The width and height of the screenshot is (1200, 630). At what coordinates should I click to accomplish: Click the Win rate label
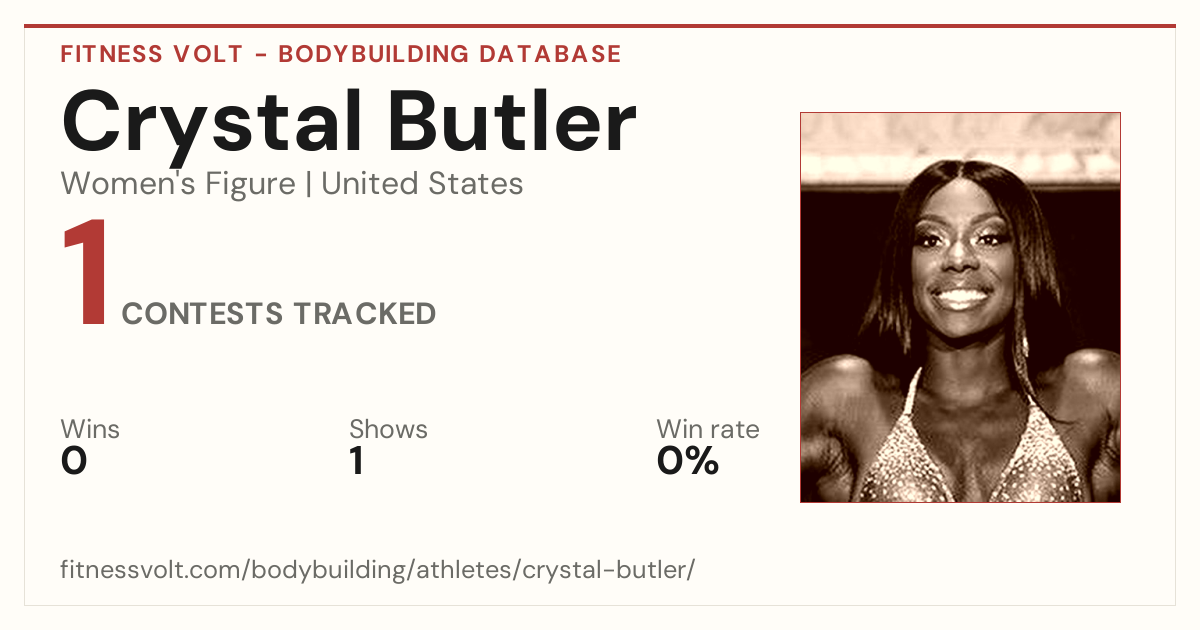tap(708, 429)
